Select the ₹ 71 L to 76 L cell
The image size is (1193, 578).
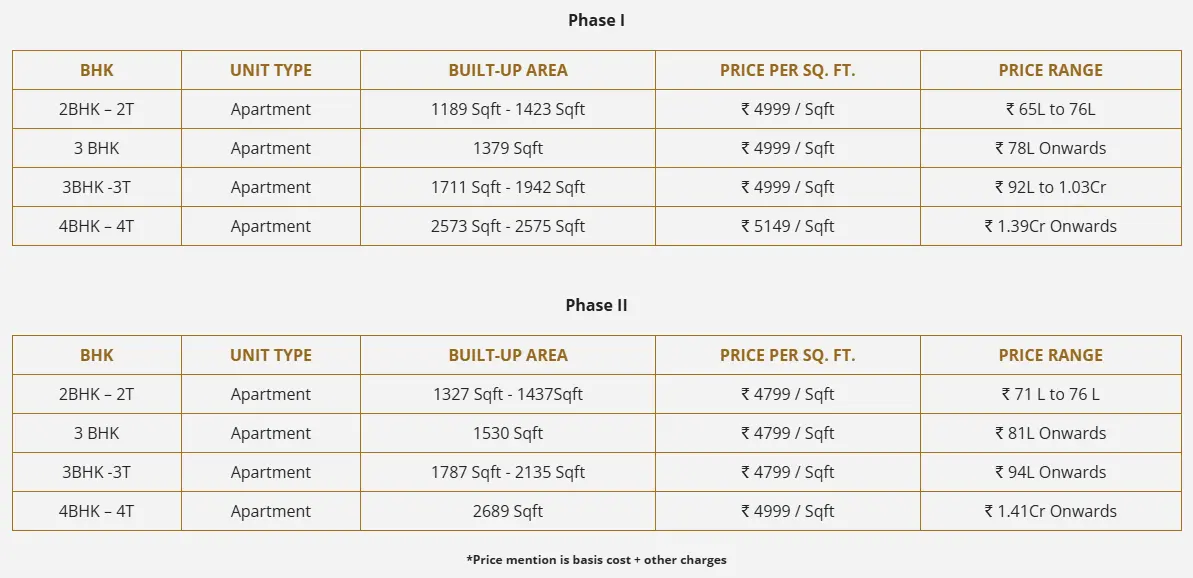[1050, 394]
